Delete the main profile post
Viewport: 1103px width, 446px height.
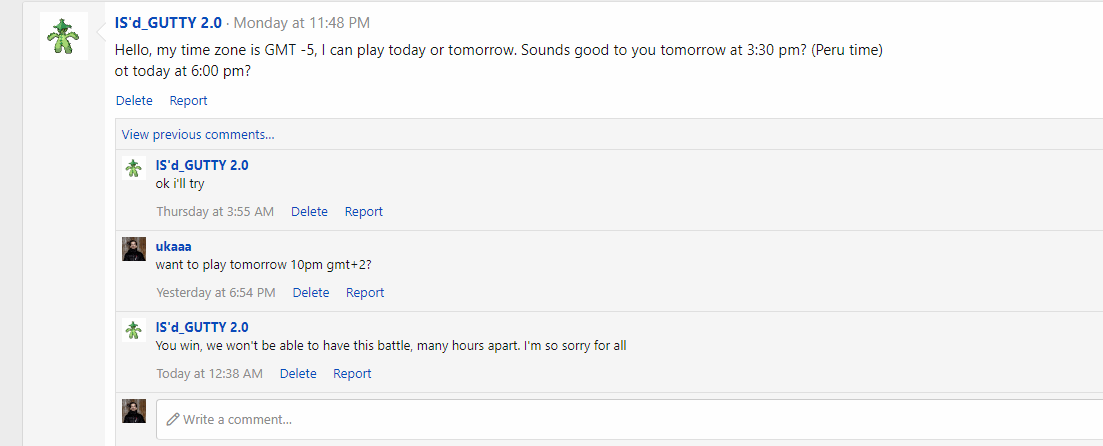134,100
